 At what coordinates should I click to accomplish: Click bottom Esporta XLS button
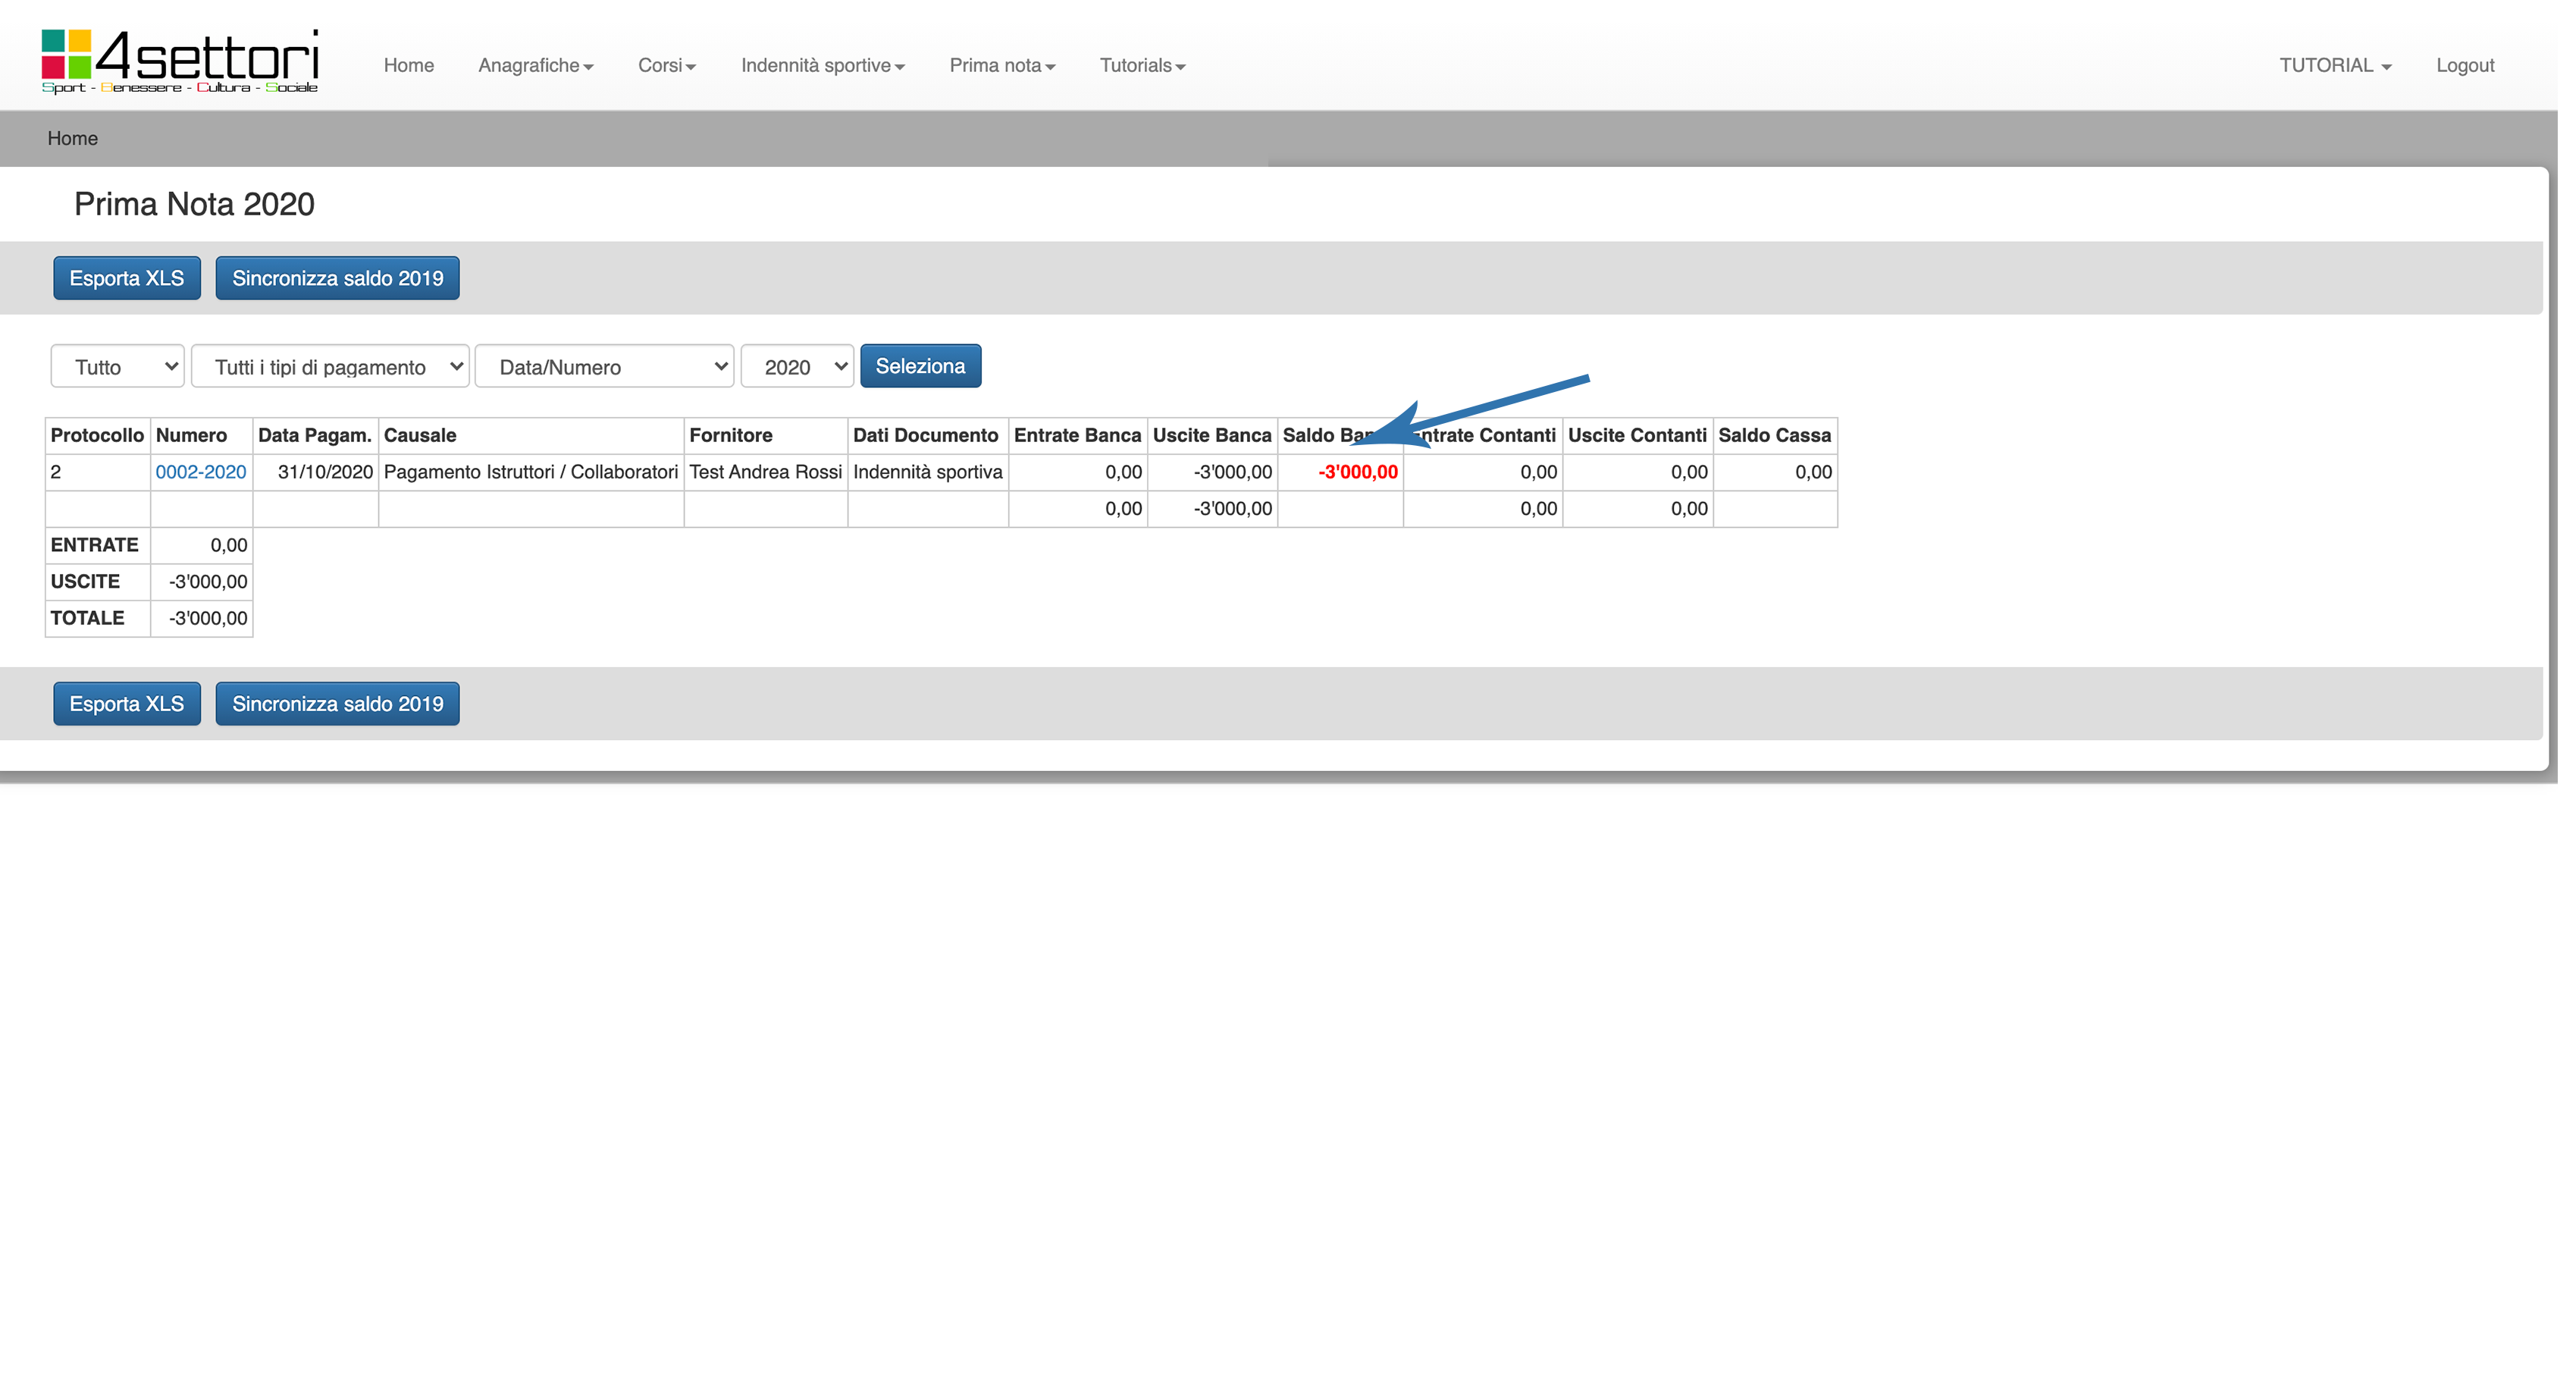pyautogui.click(x=126, y=704)
